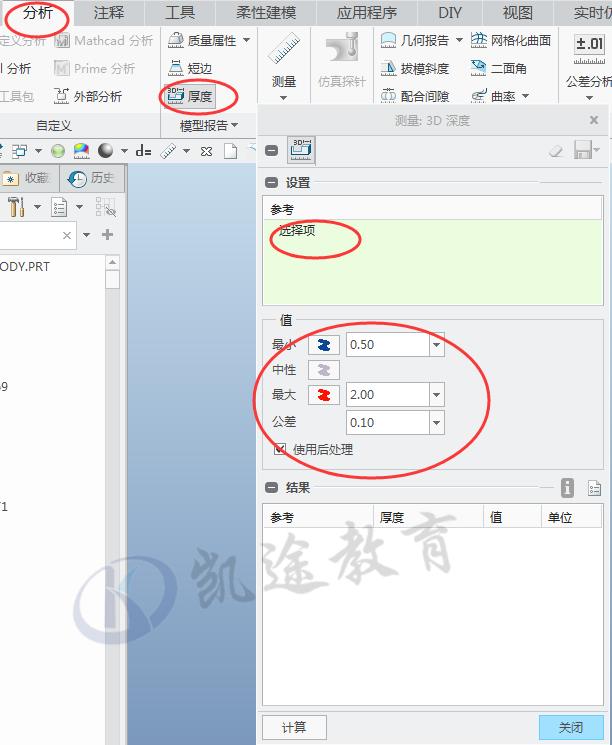
Task: Pick the grey 中性 color swatch
Action: (324, 370)
